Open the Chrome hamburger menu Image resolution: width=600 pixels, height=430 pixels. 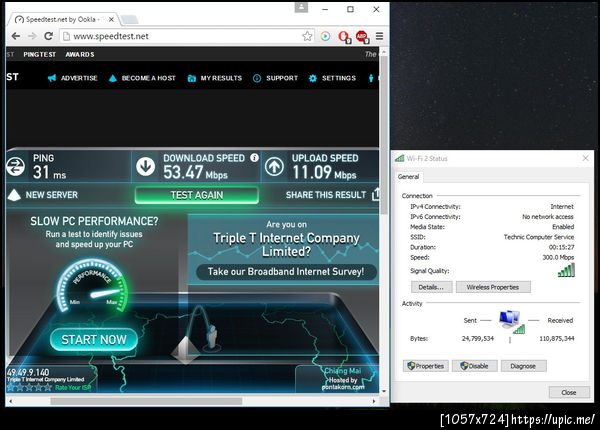click(x=379, y=36)
